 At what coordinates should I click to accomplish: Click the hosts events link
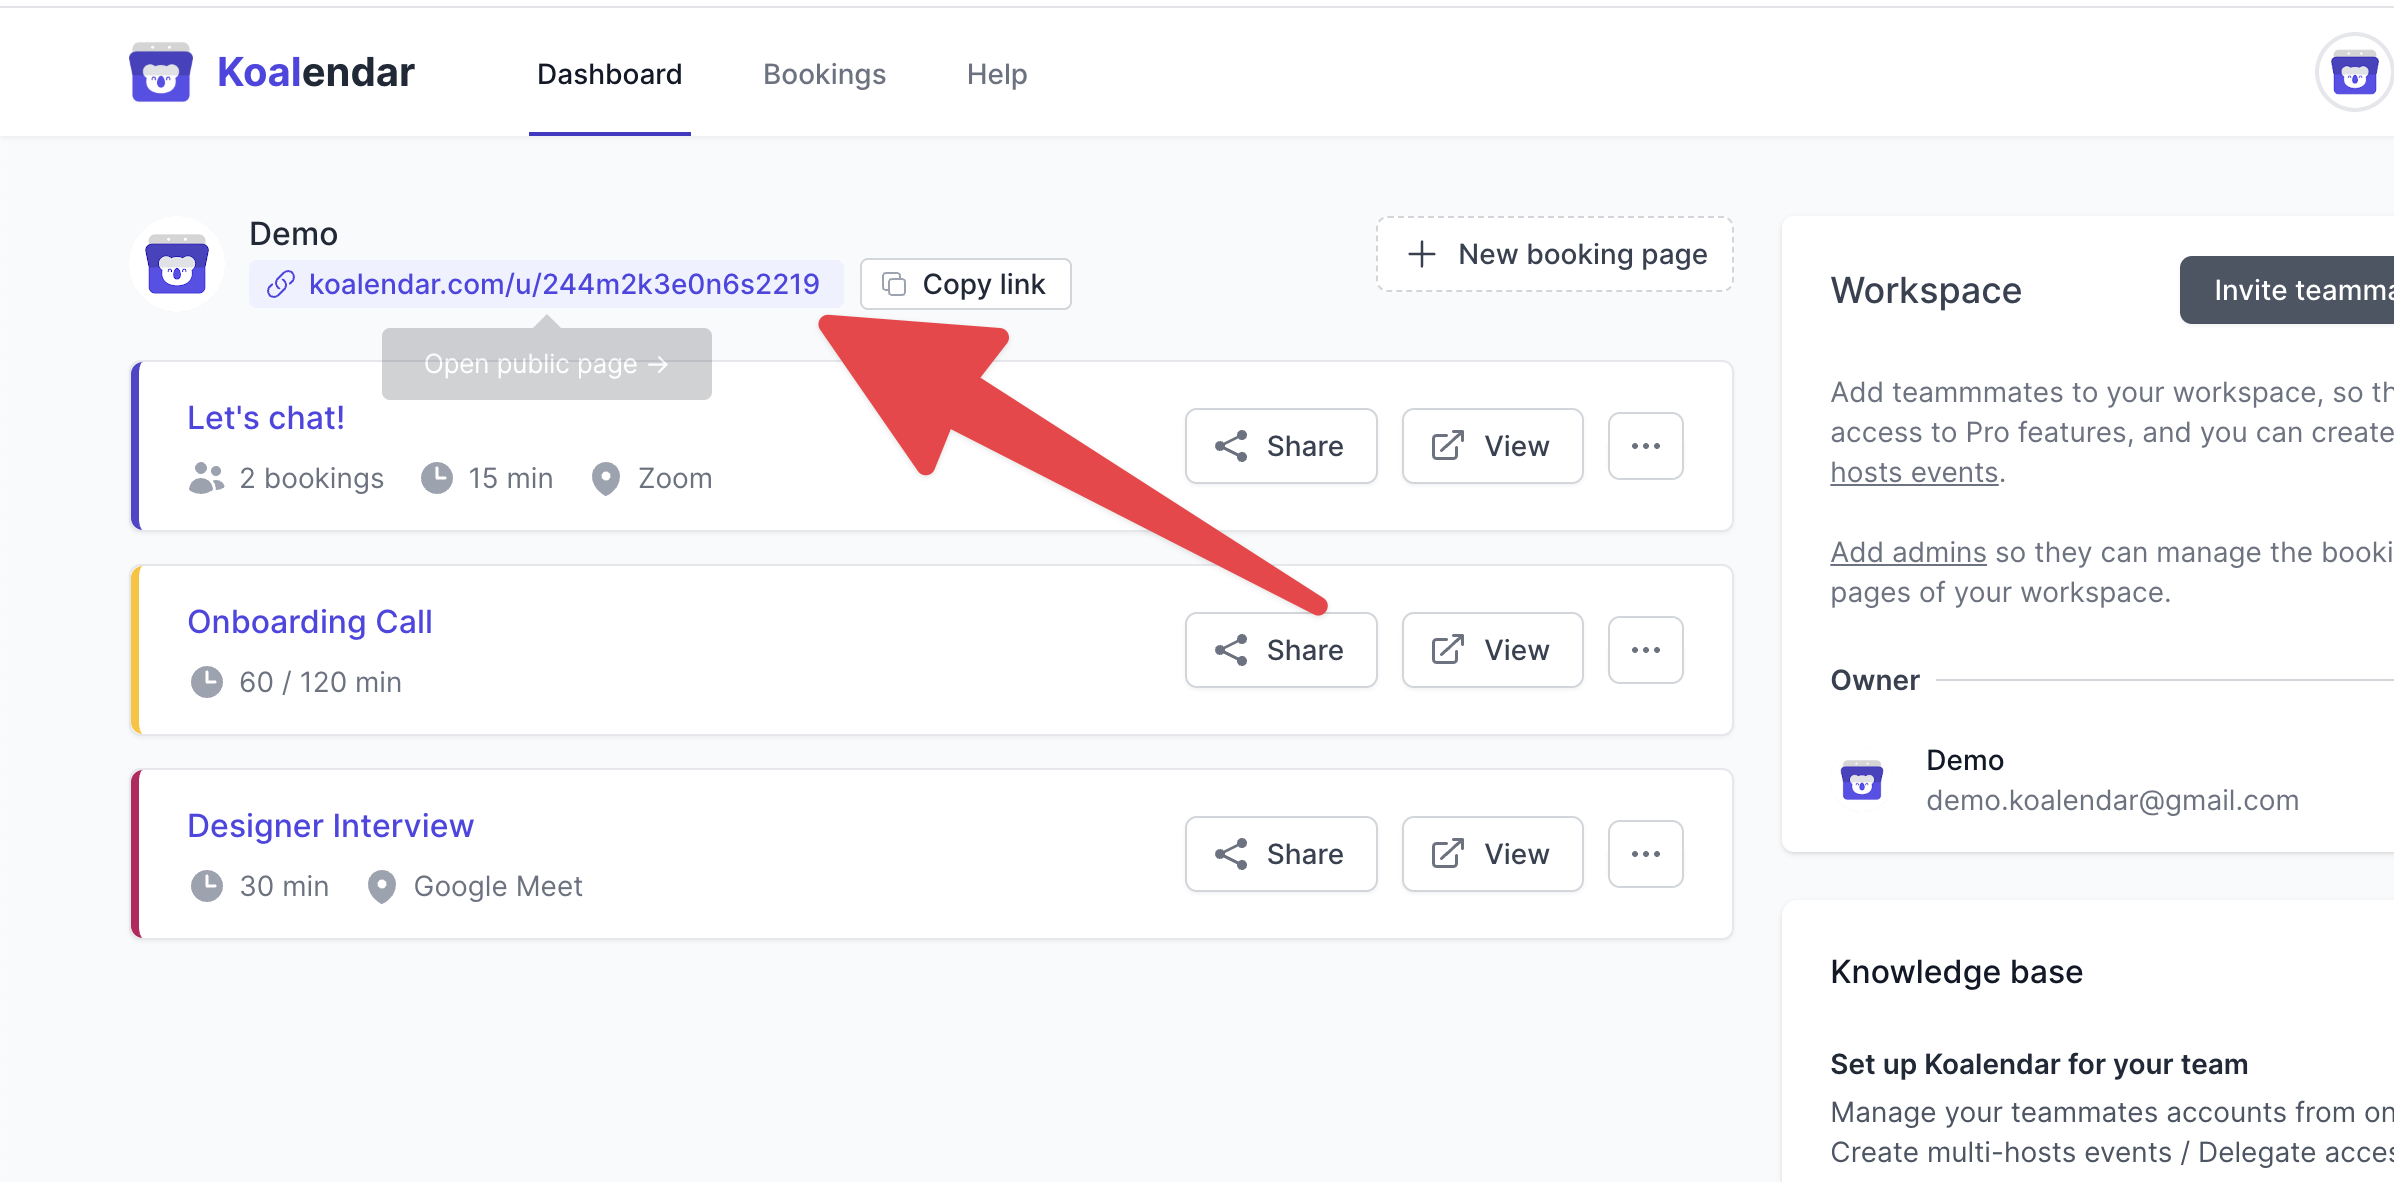pos(1914,472)
